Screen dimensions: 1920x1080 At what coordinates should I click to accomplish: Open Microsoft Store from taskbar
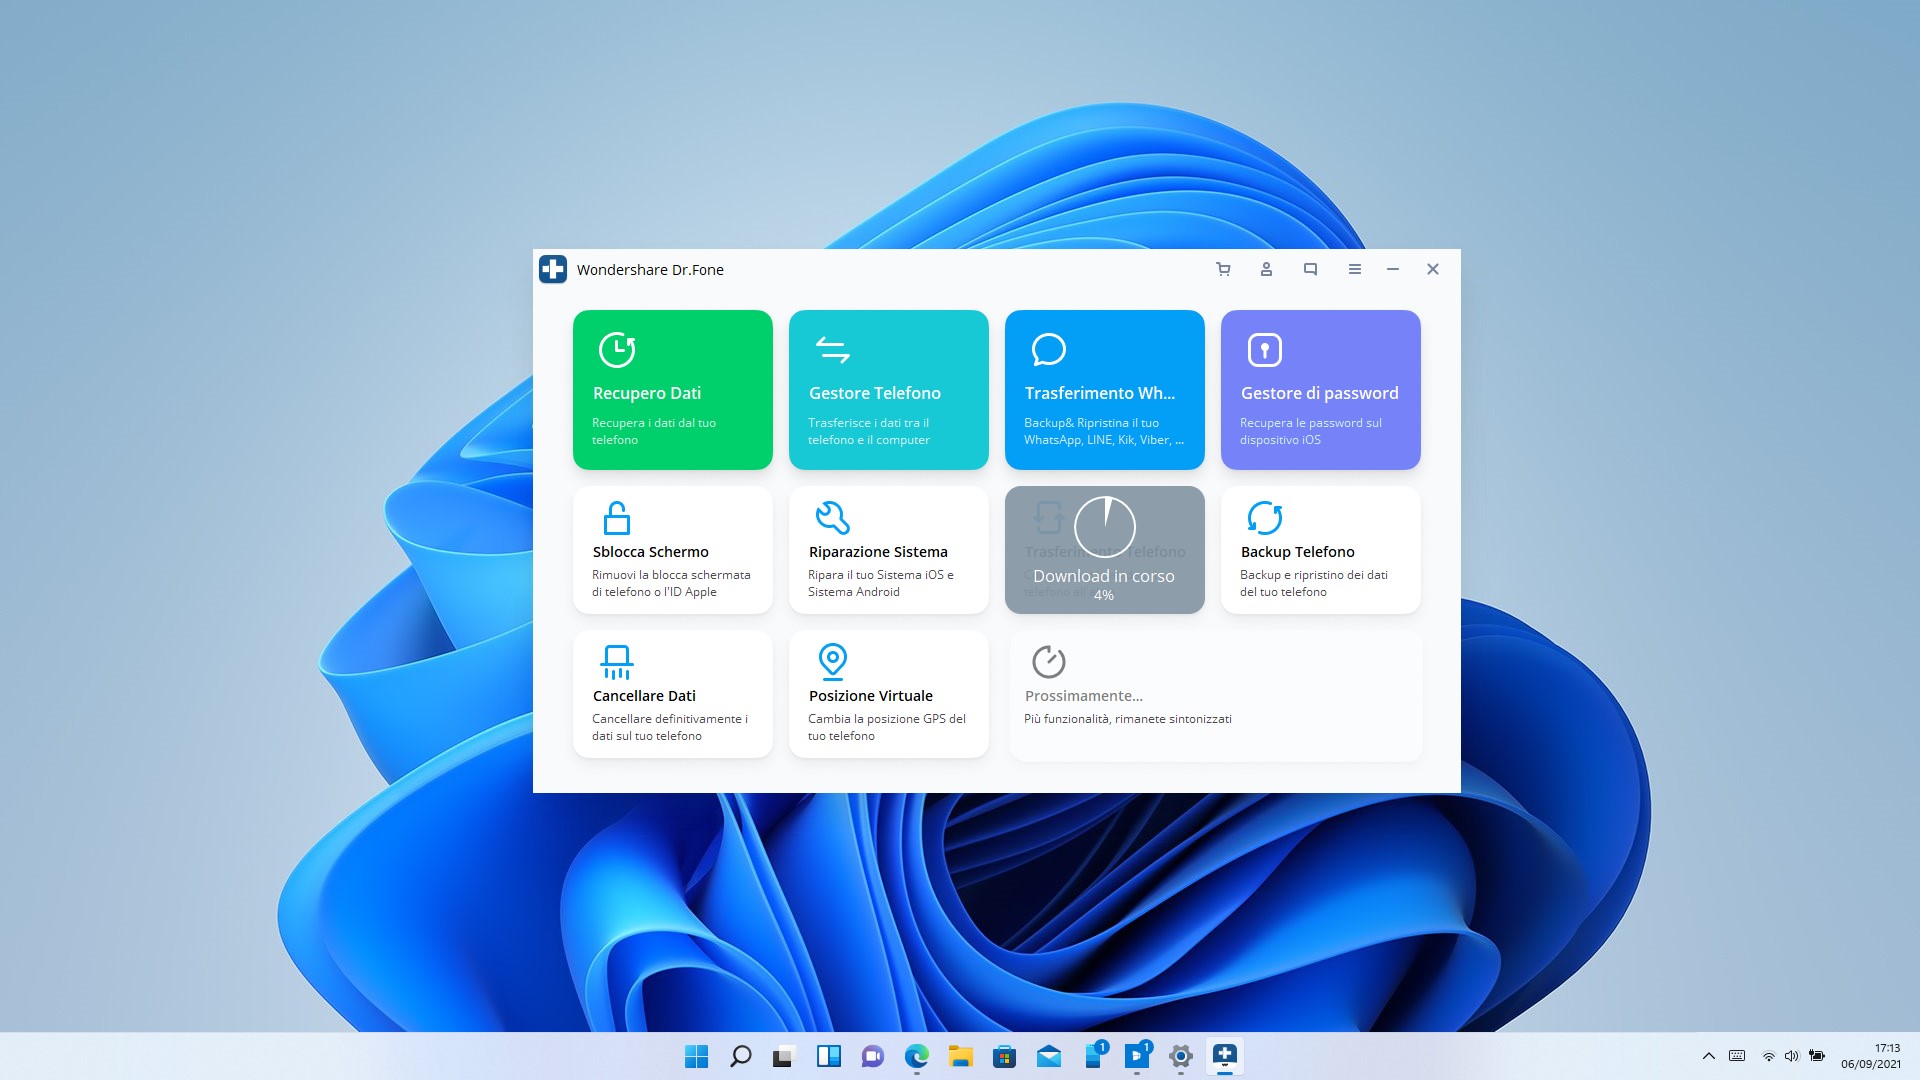[x=1004, y=1056]
